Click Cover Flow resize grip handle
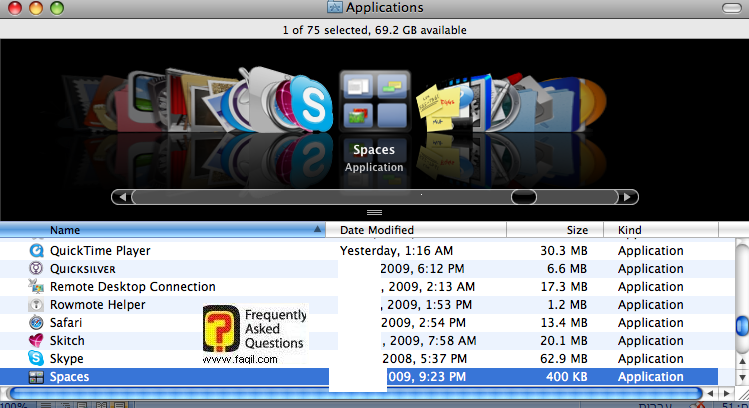 click(374, 213)
